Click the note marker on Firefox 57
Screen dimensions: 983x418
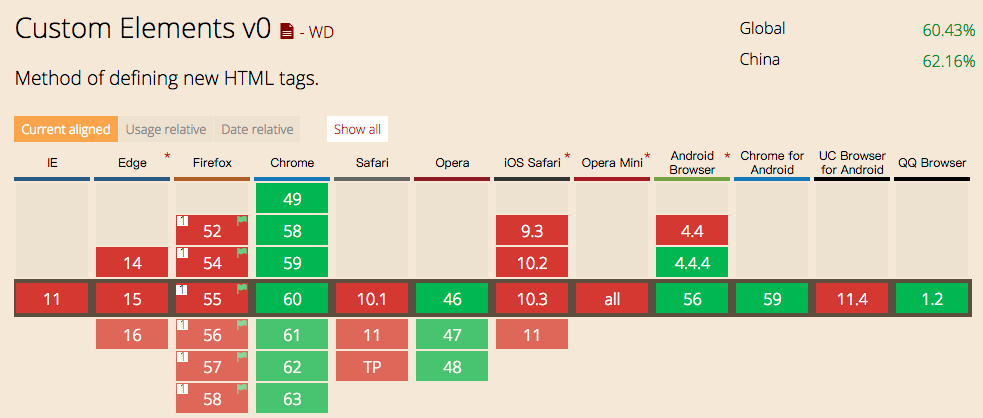tap(182, 356)
